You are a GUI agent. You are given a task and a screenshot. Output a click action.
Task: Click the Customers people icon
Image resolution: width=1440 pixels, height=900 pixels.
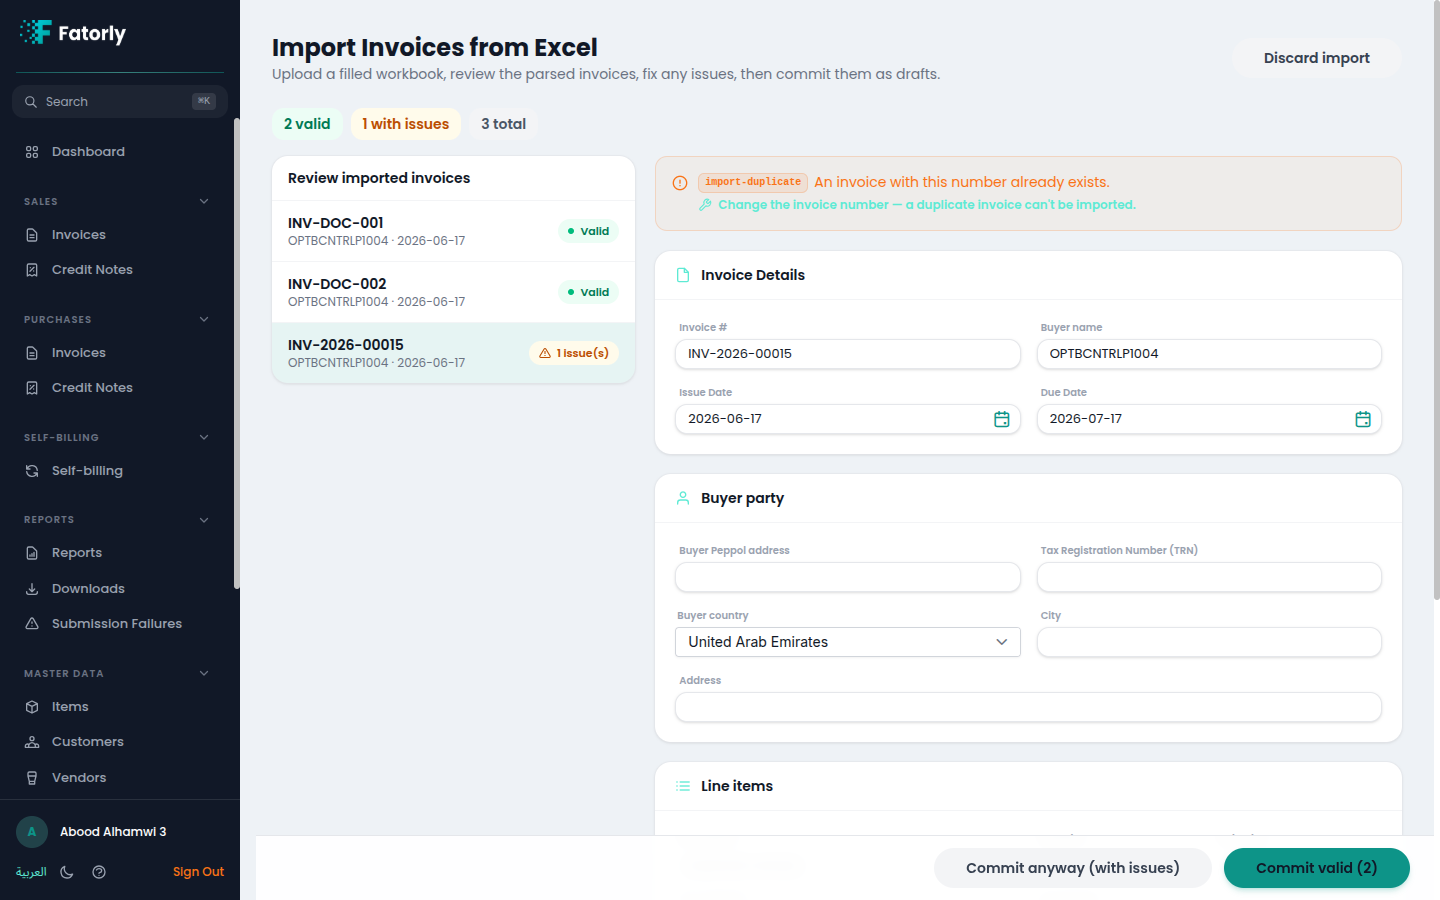click(32, 742)
